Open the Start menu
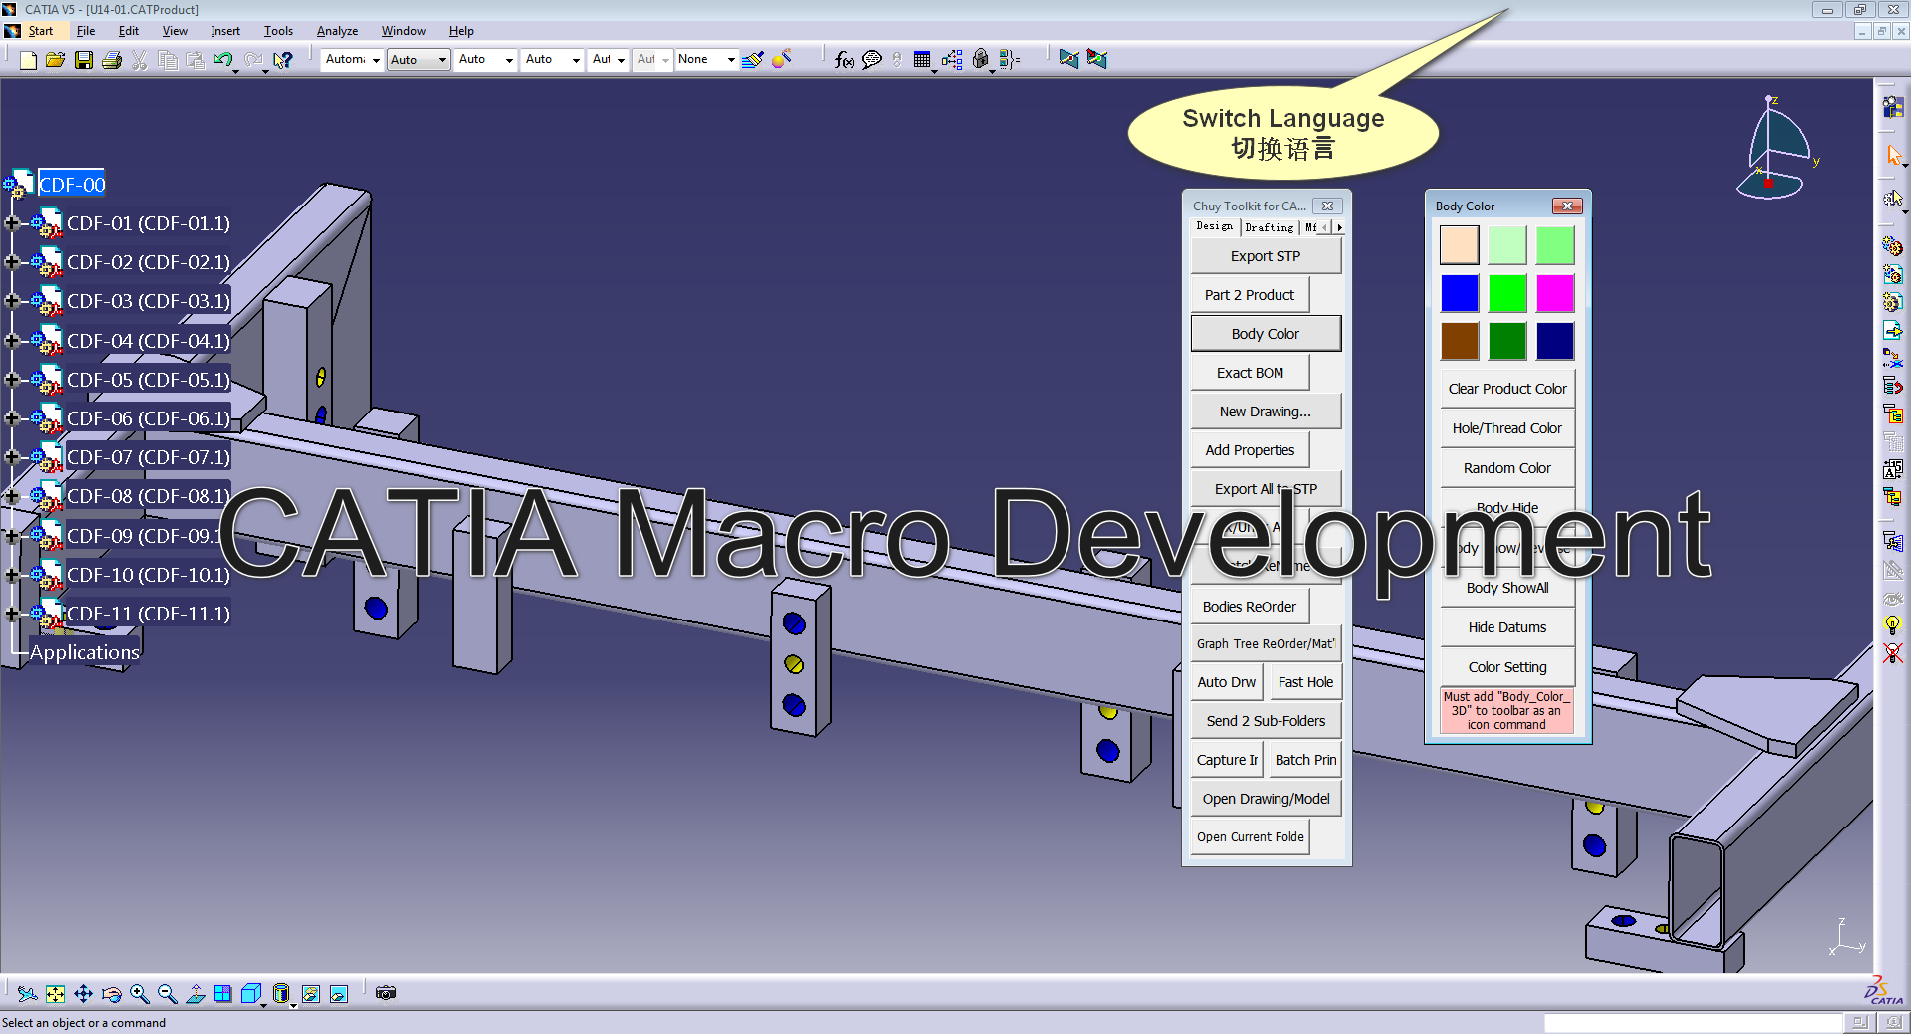Screen dimensions: 1920x1034 (x=41, y=31)
